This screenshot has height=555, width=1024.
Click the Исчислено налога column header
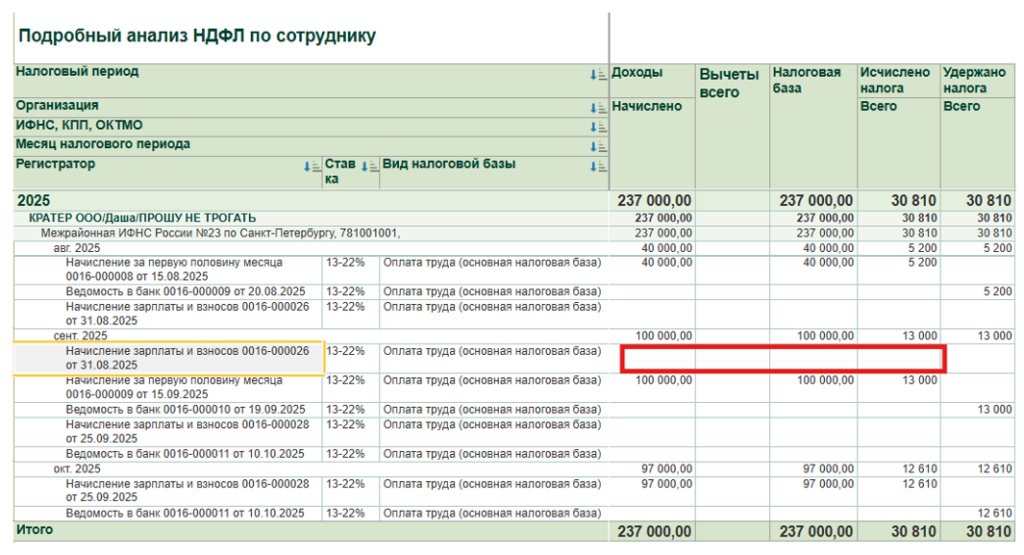pyautogui.click(x=895, y=80)
